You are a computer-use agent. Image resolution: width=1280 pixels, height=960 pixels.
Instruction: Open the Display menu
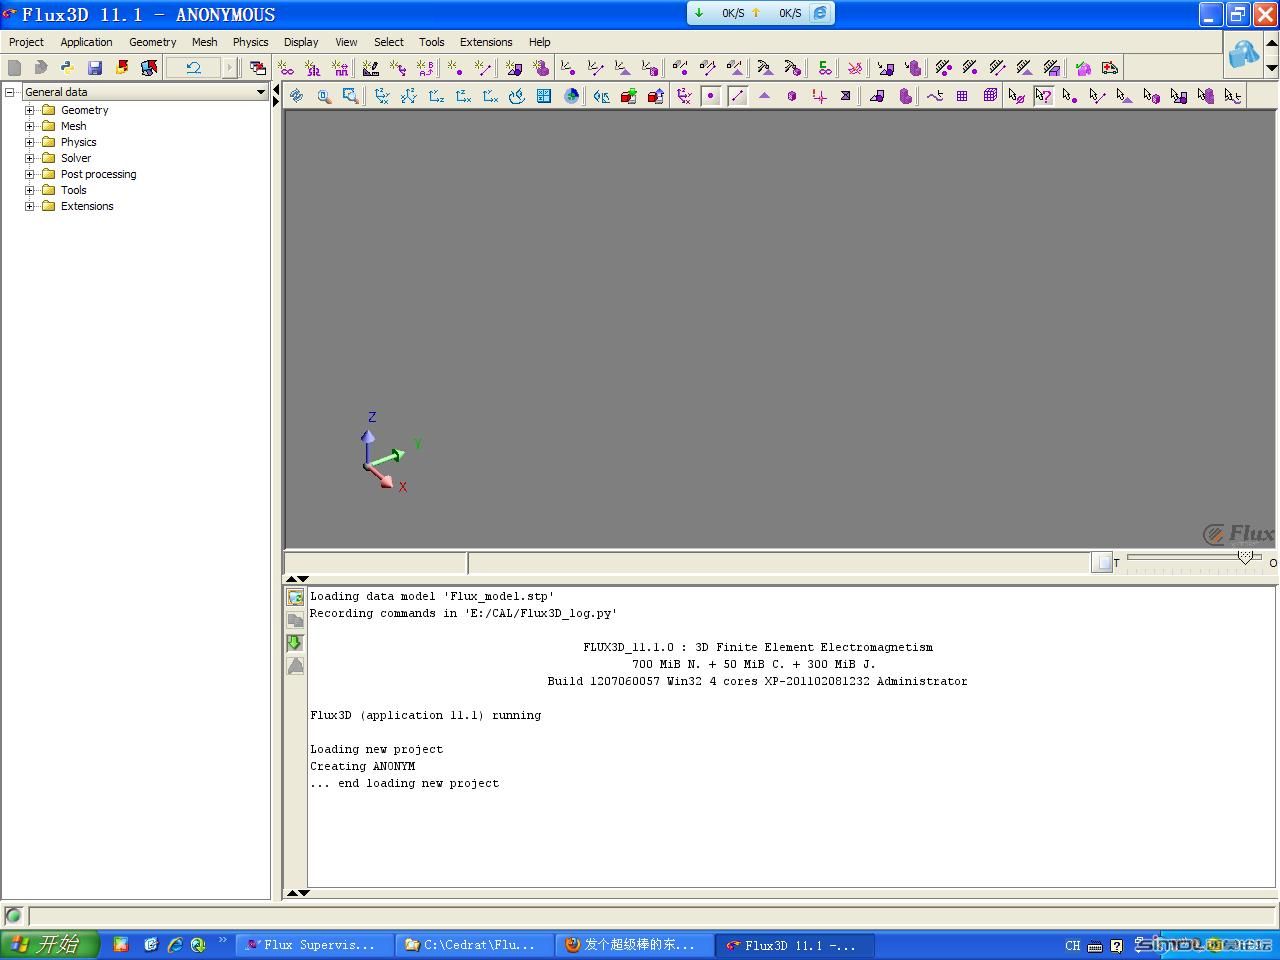pyautogui.click(x=301, y=42)
